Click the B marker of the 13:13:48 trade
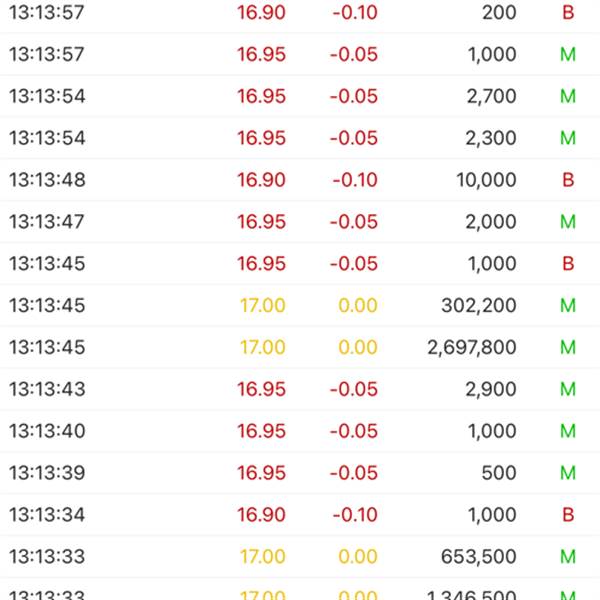600x600 pixels. coord(568,180)
